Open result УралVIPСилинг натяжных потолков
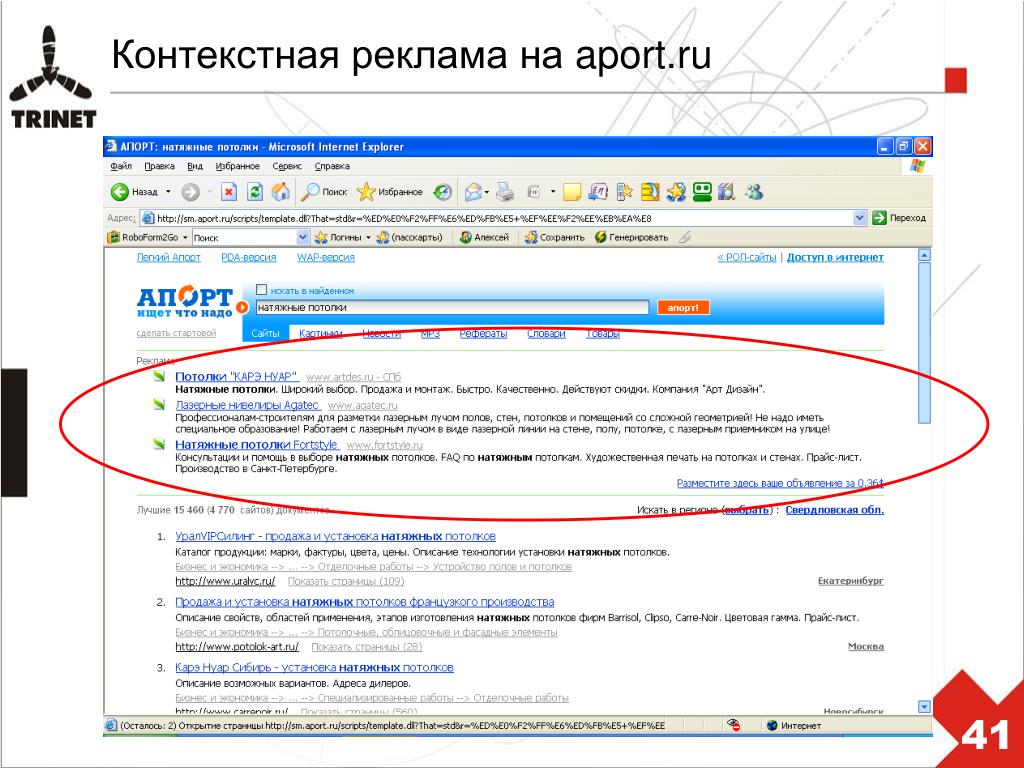Screen dimensions: 1024x768 pyautogui.click(x=336, y=537)
